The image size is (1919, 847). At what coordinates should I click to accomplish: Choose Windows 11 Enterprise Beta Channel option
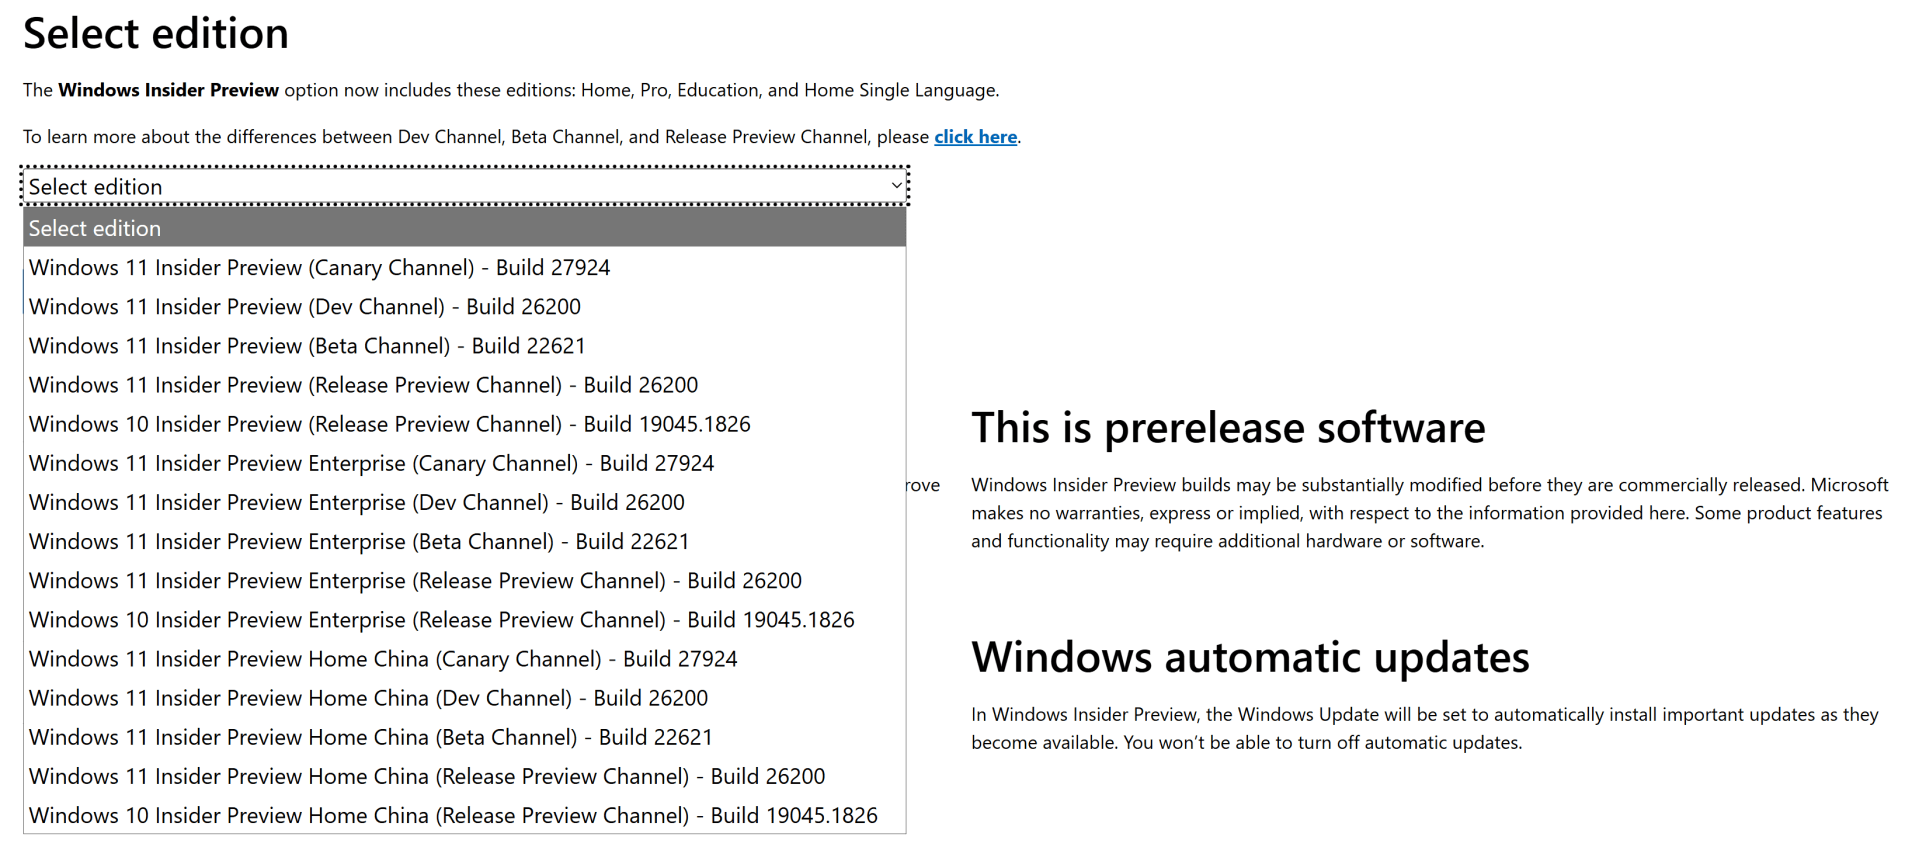coord(359,541)
